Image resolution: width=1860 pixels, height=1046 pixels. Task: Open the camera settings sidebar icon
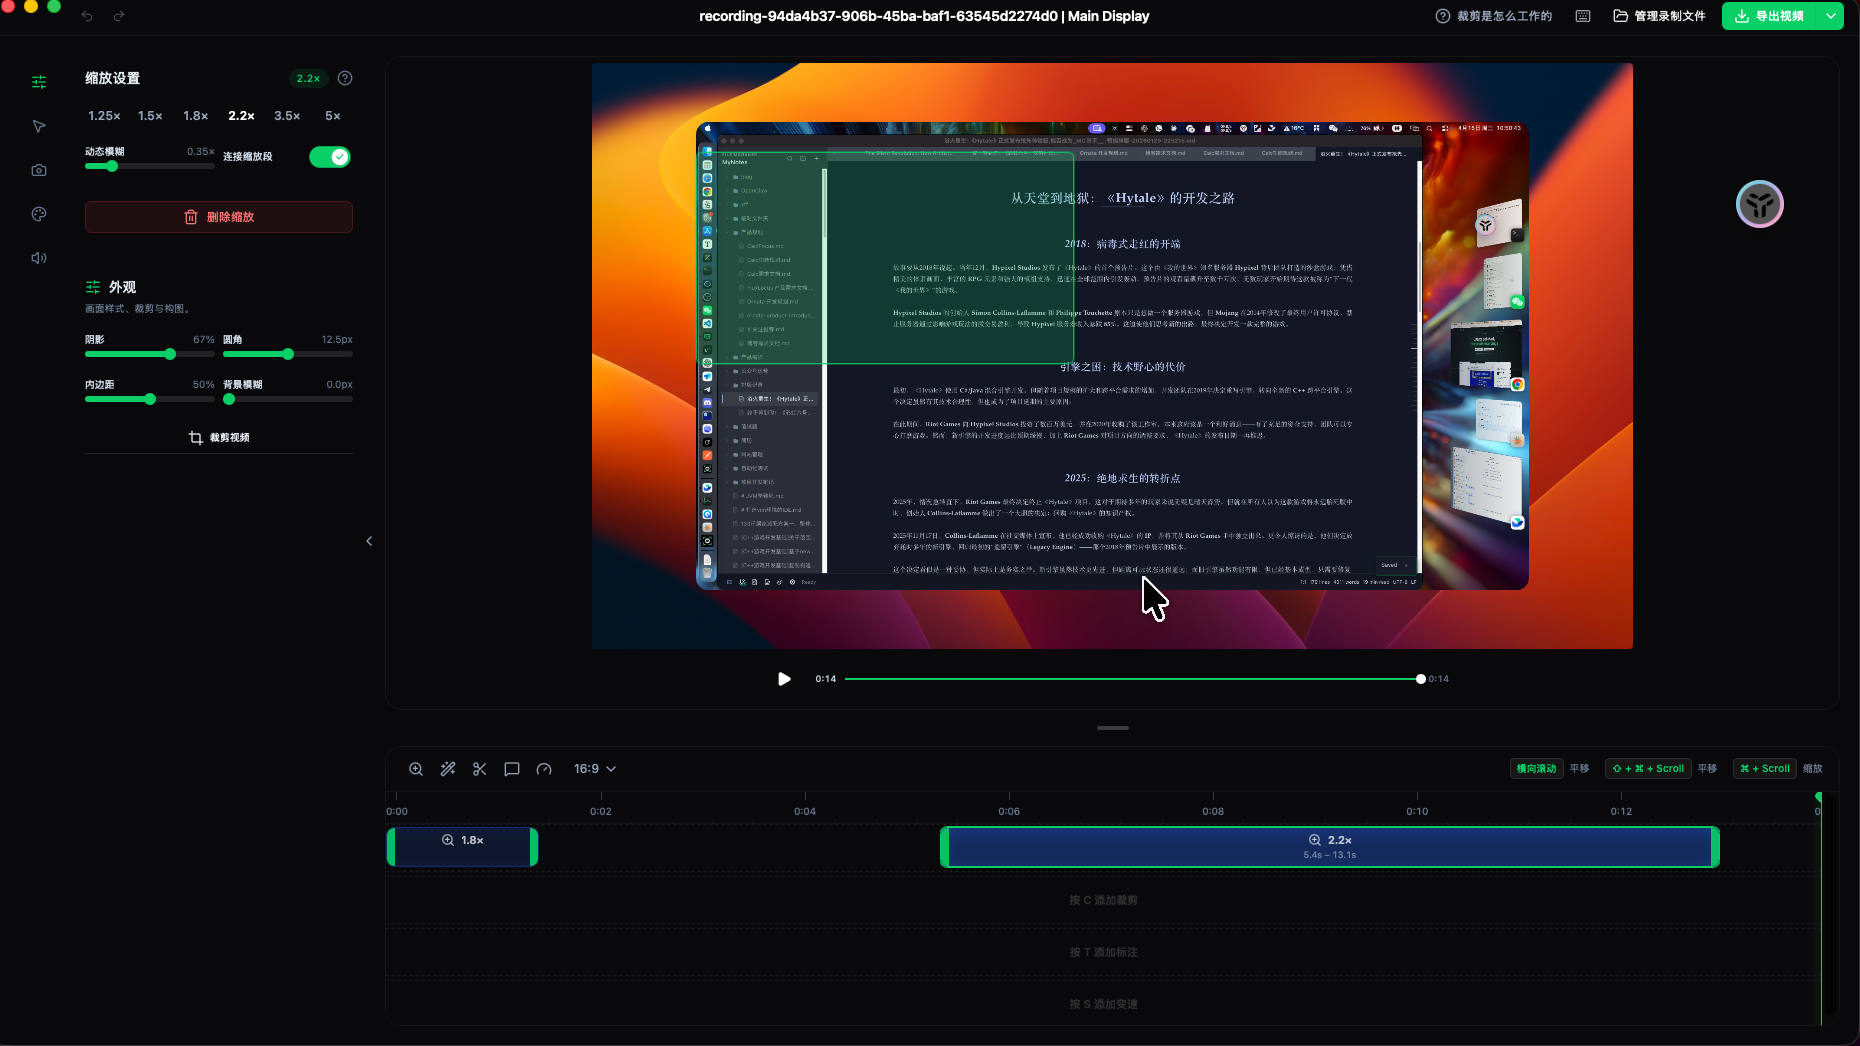[39, 170]
